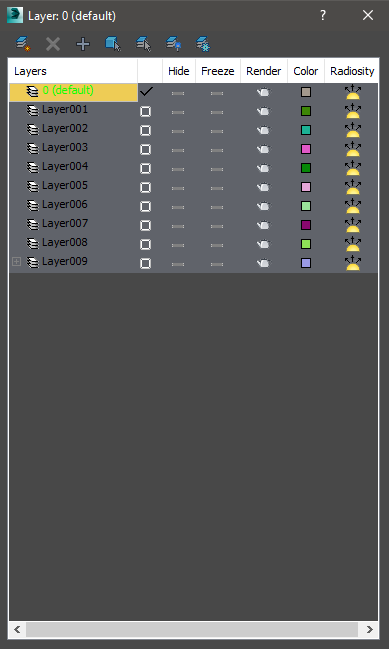This screenshot has width=389, height=649.
Task: Toggle Freeze state for Layer002
Action: pyautogui.click(x=217, y=131)
